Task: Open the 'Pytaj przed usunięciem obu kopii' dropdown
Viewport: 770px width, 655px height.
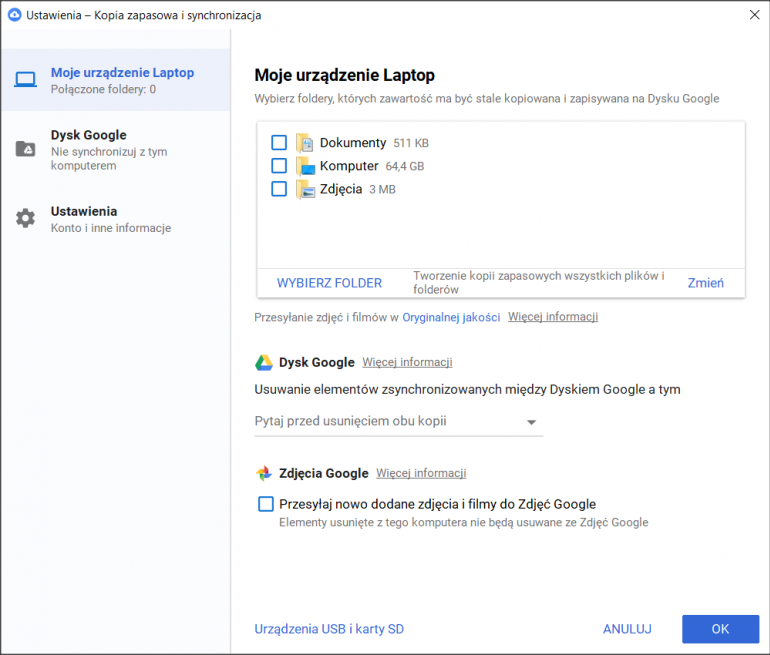Action: coord(398,422)
